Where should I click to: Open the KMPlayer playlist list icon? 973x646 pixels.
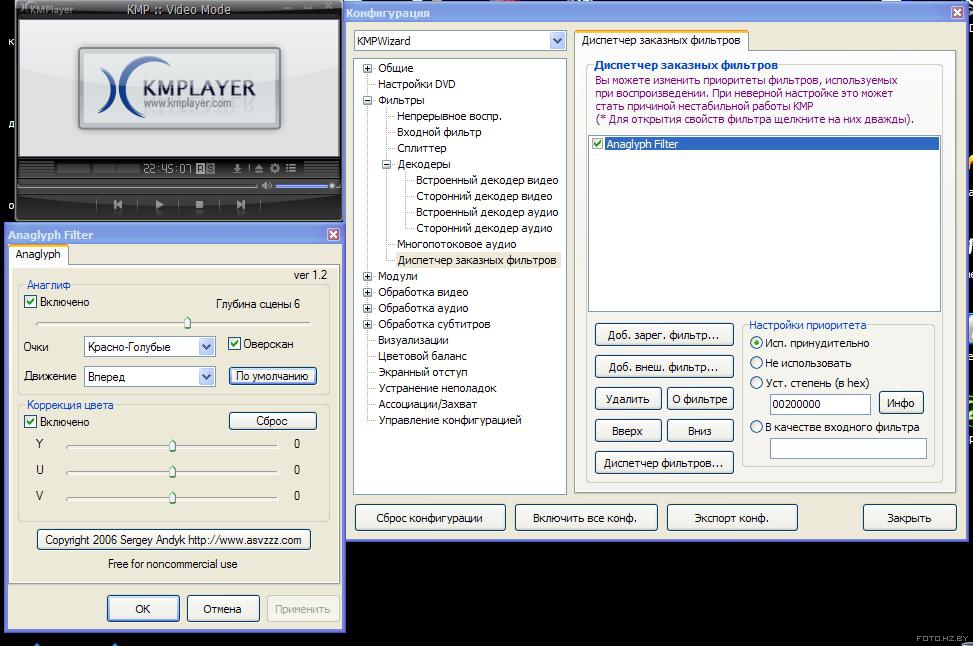tap(291, 168)
